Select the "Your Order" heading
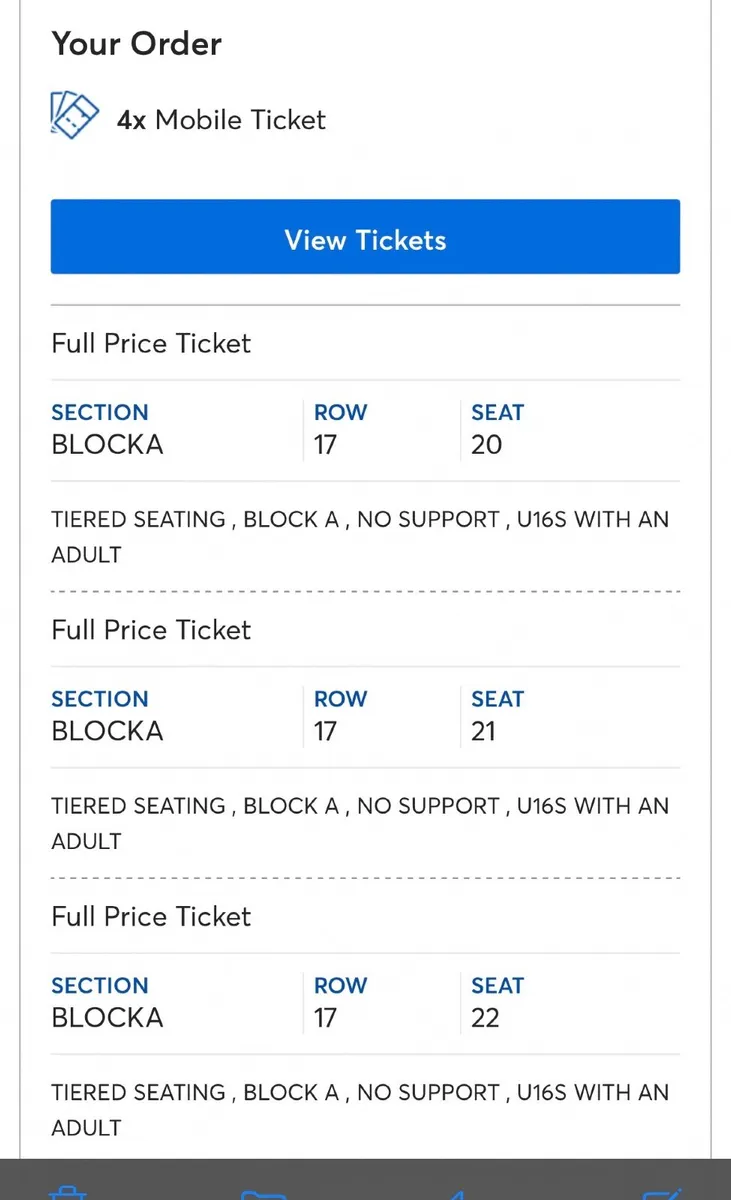Screen dimensions: 731x1200 click(136, 44)
